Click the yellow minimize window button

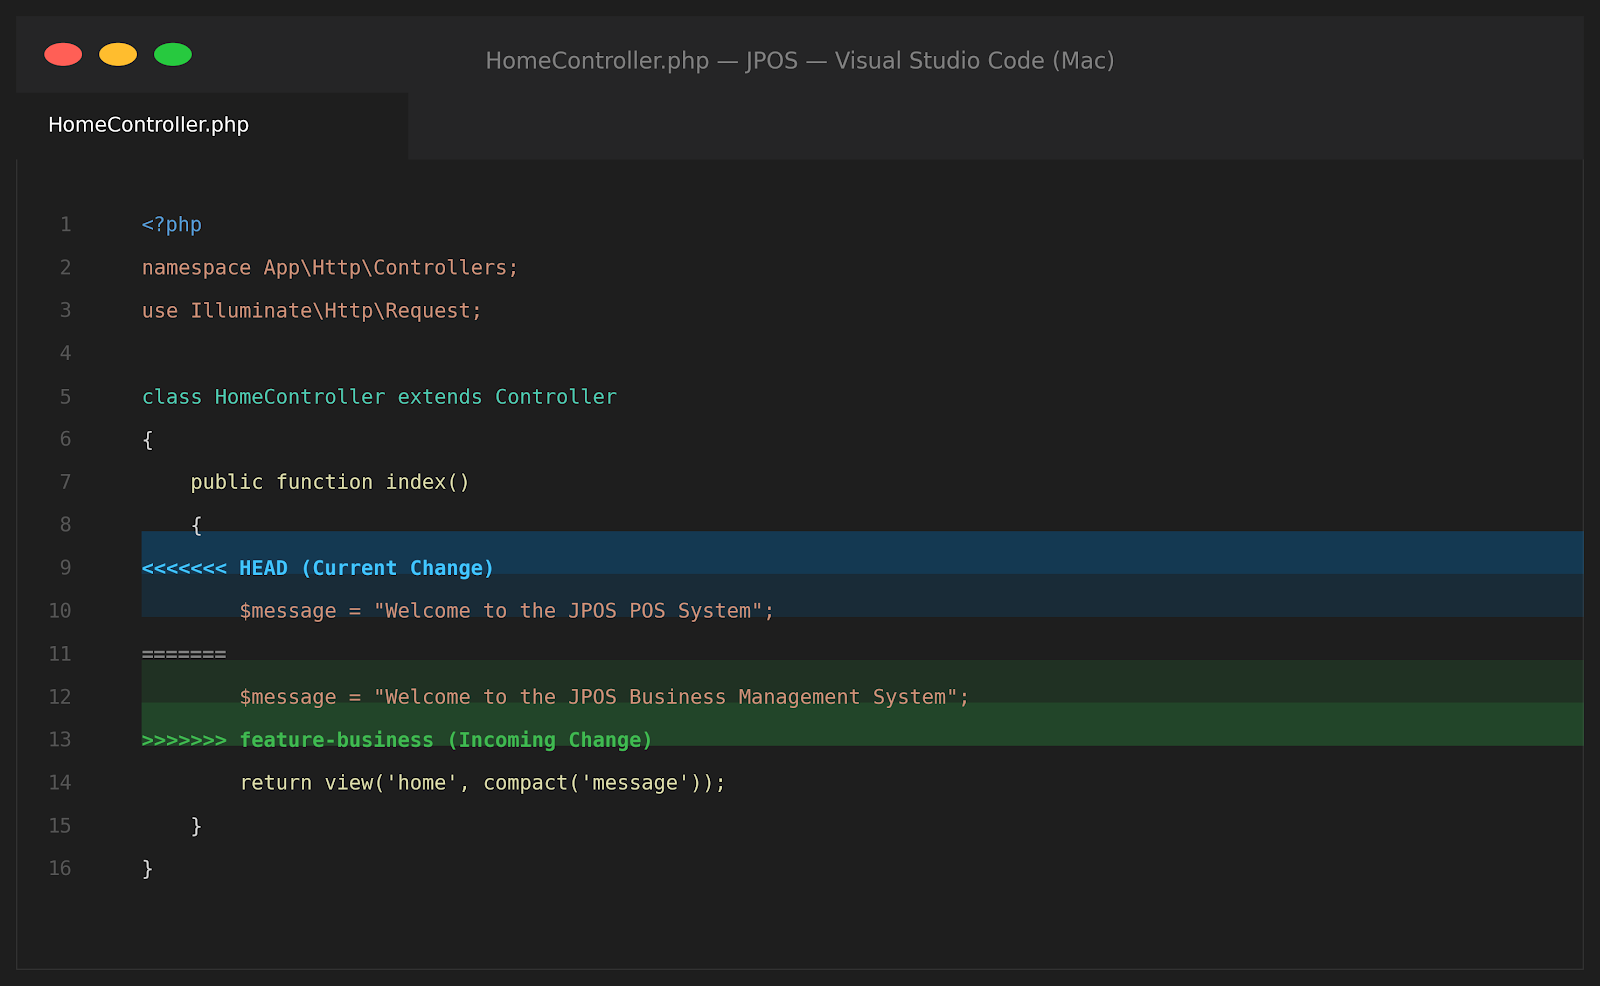pyautogui.click(x=118, y=54)
